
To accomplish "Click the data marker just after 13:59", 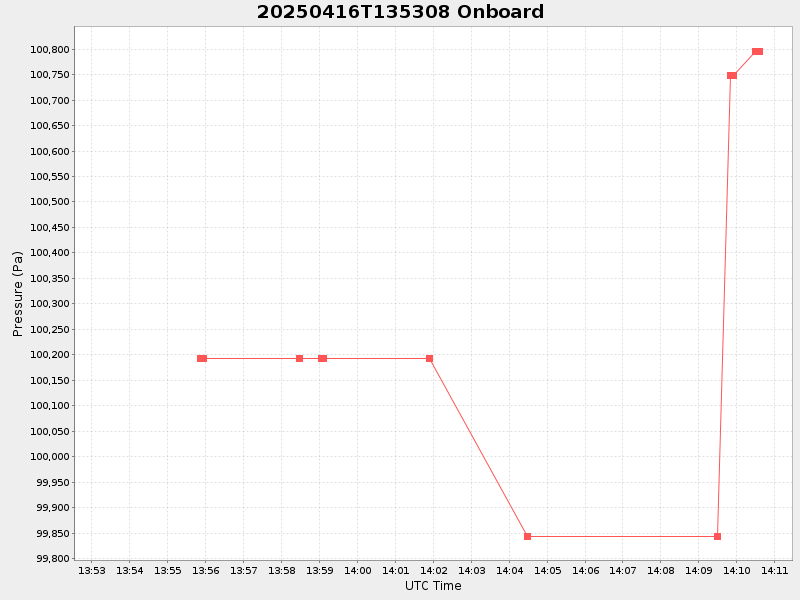I will [x=322, y=359].
